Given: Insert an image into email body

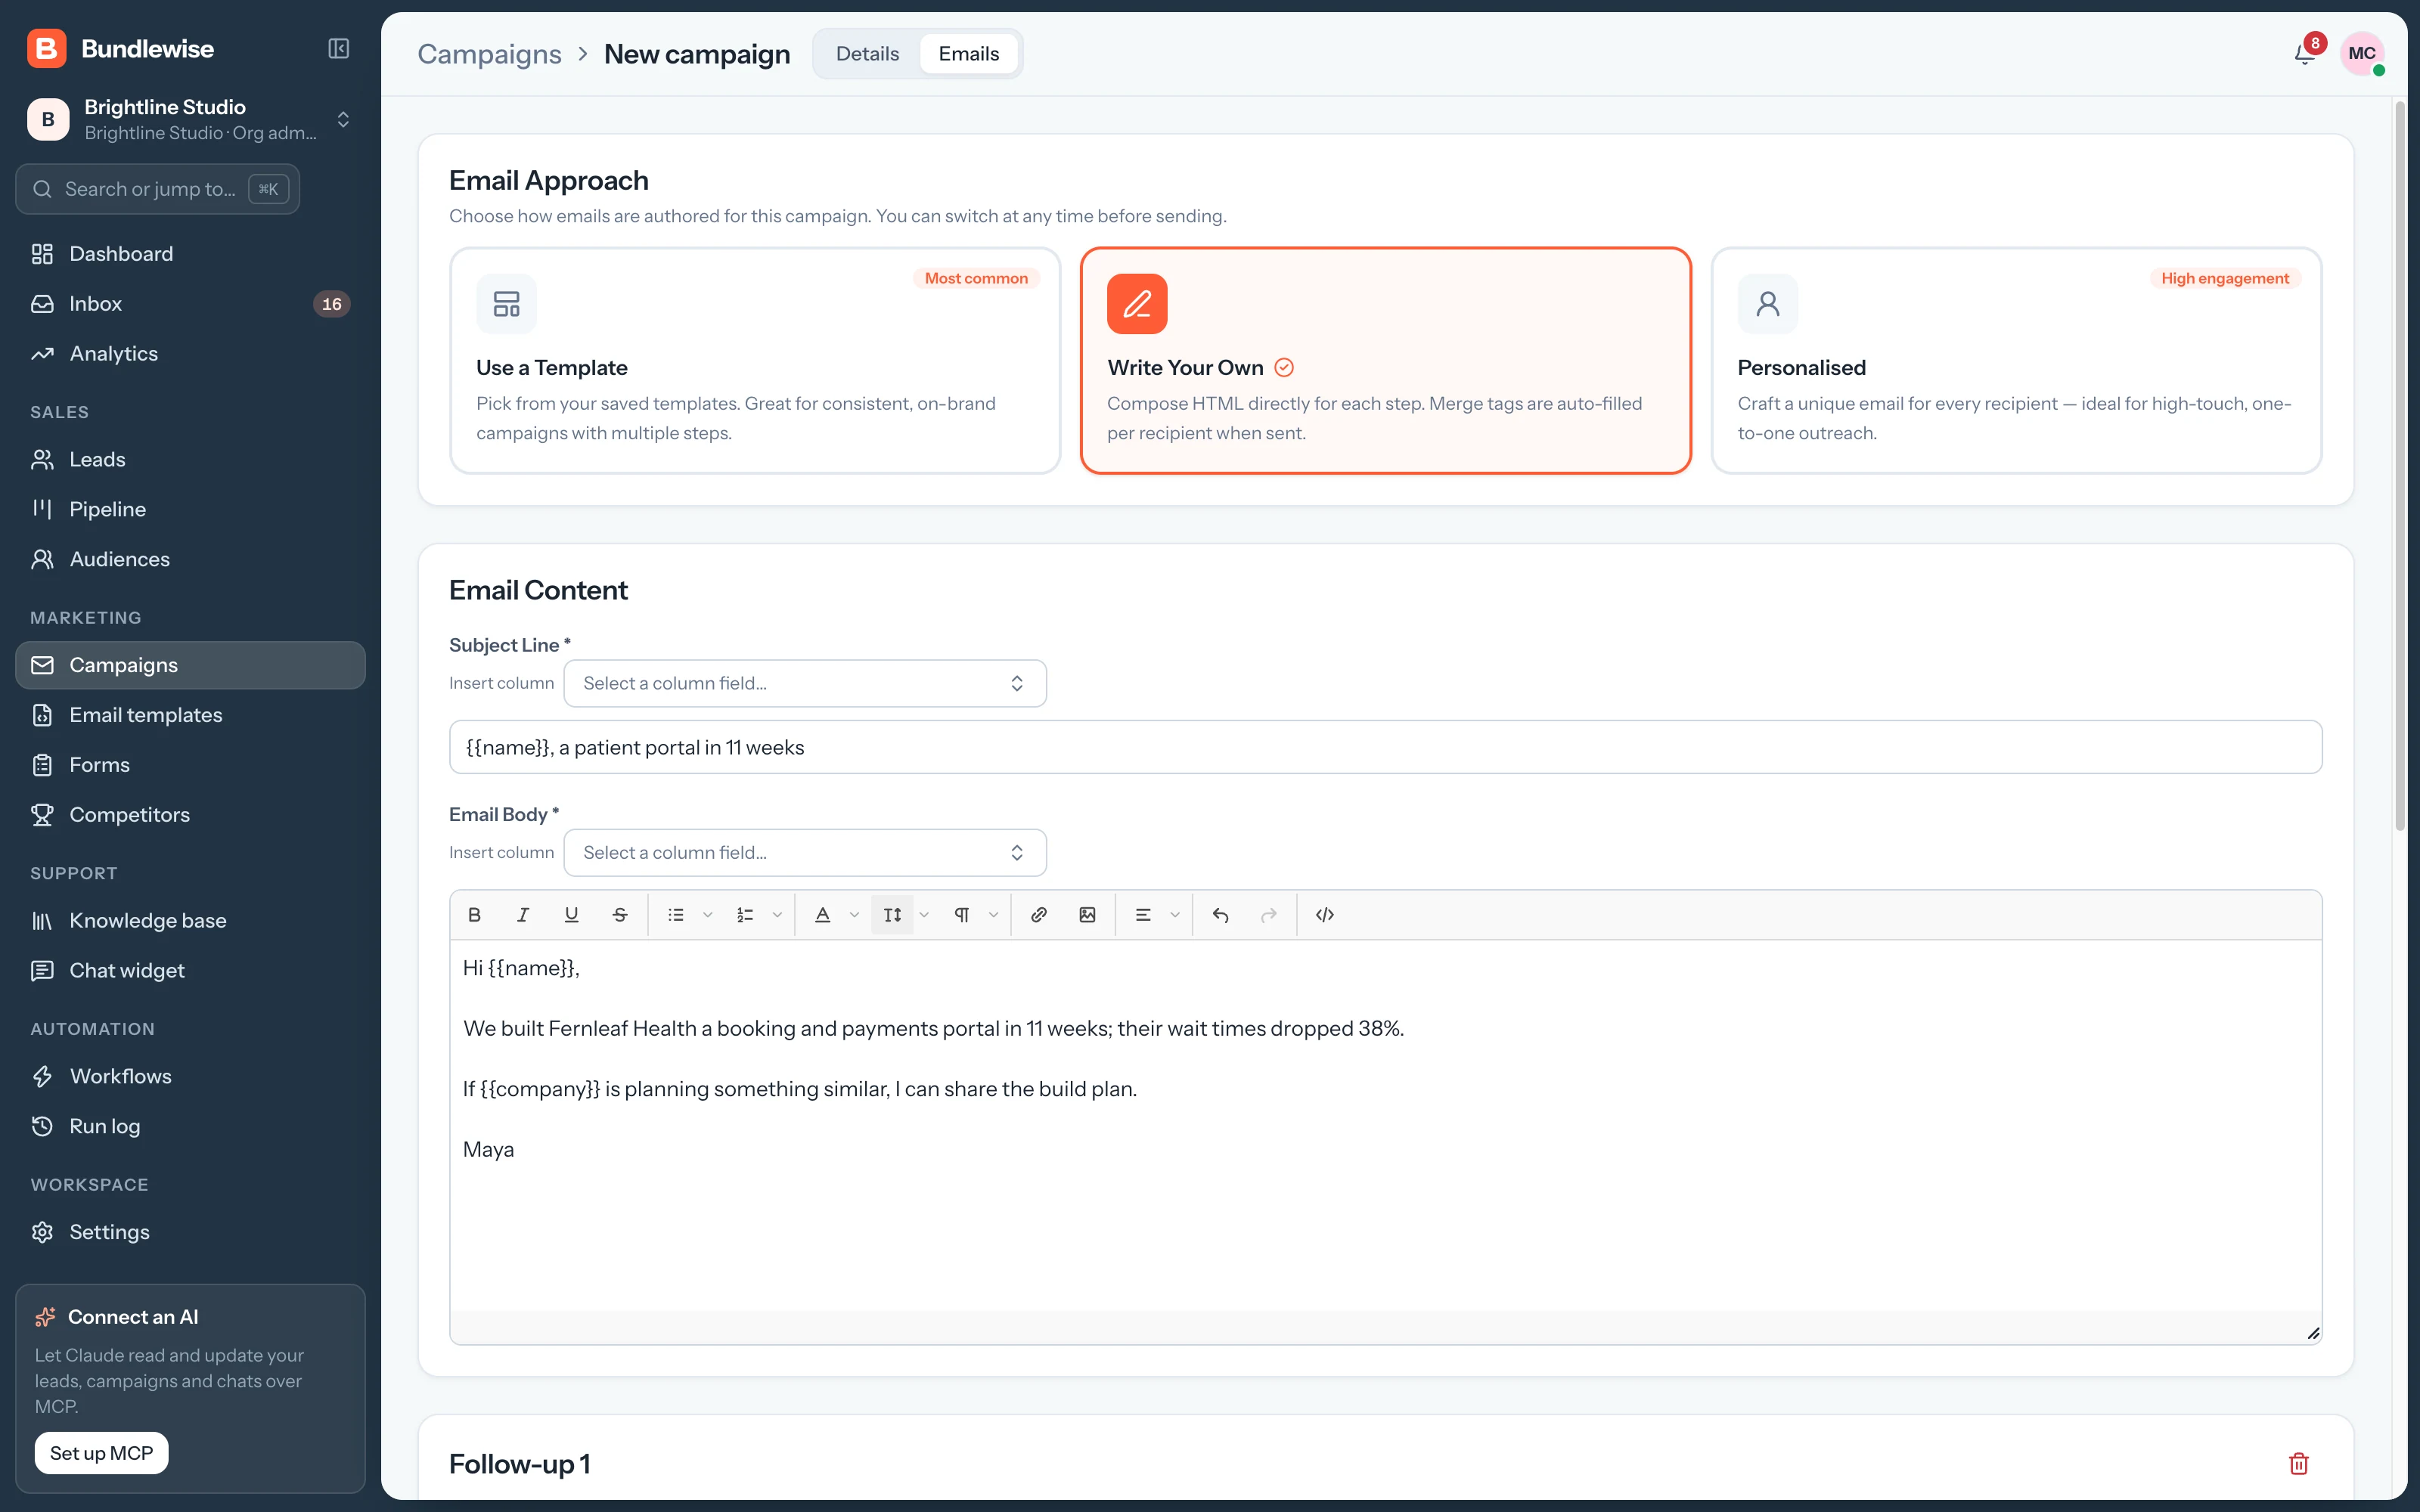Looking at the screenshot, I should click(1087, 914).
